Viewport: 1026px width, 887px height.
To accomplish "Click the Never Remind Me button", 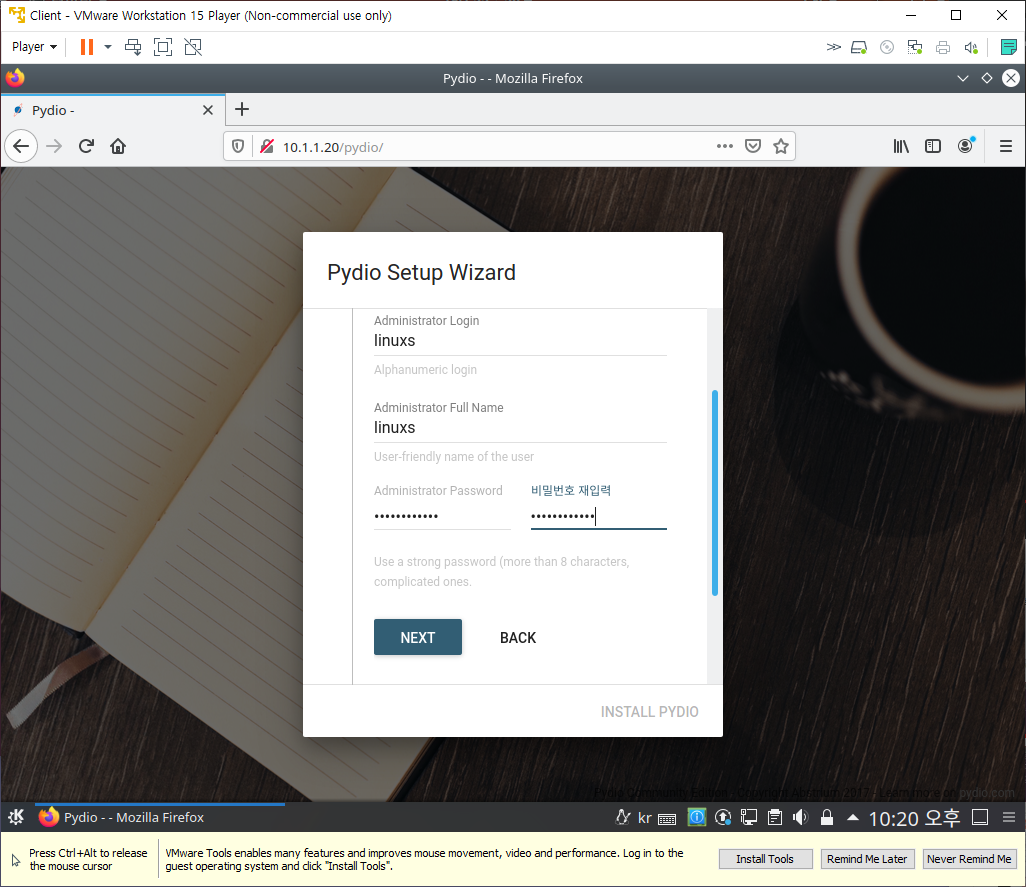I will point(968,859).
